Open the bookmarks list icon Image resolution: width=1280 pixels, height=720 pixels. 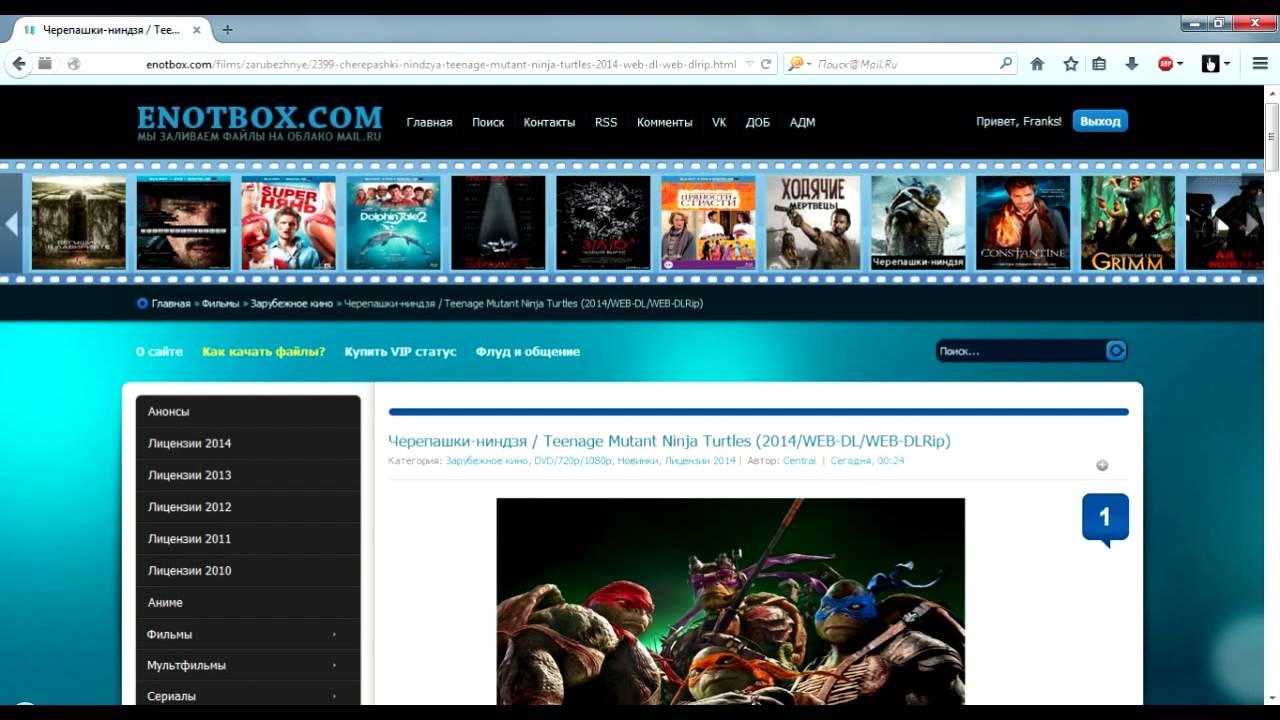point(1099,64)
